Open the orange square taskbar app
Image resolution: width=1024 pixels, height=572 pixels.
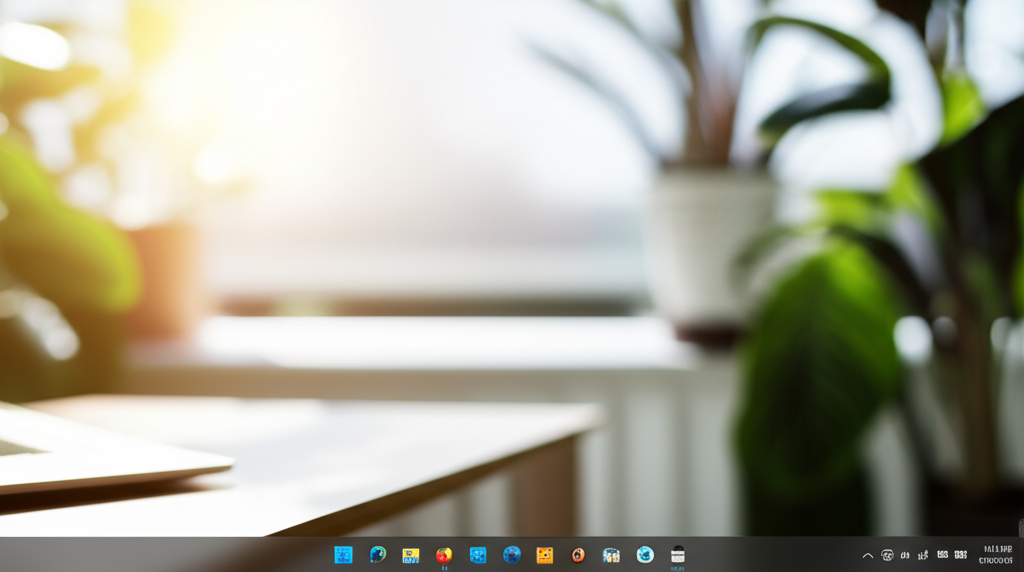545,555
